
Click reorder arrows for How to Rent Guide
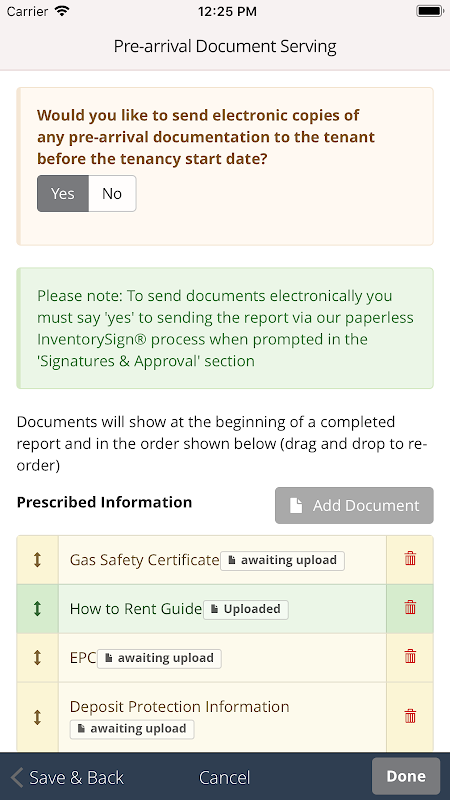[37, 608]
